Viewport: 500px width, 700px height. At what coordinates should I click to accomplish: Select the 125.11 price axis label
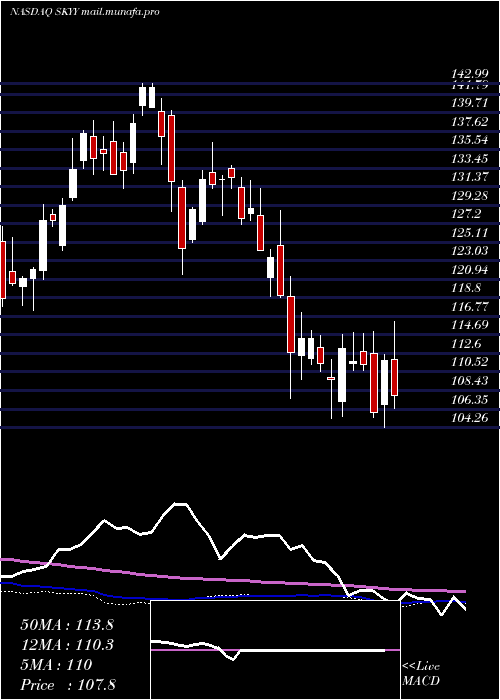pos(470,233)
